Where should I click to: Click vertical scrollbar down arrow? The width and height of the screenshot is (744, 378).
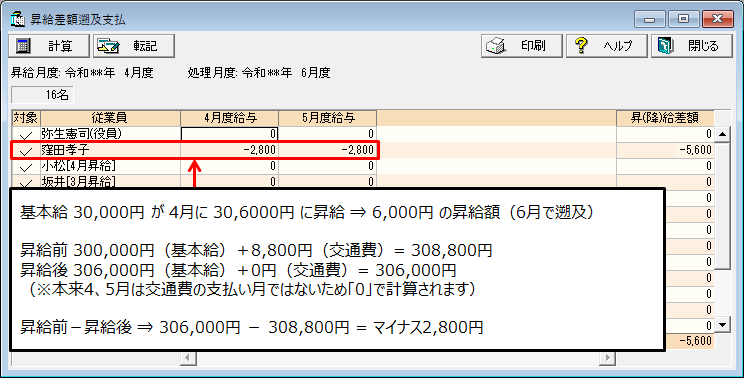click(722, 325)
